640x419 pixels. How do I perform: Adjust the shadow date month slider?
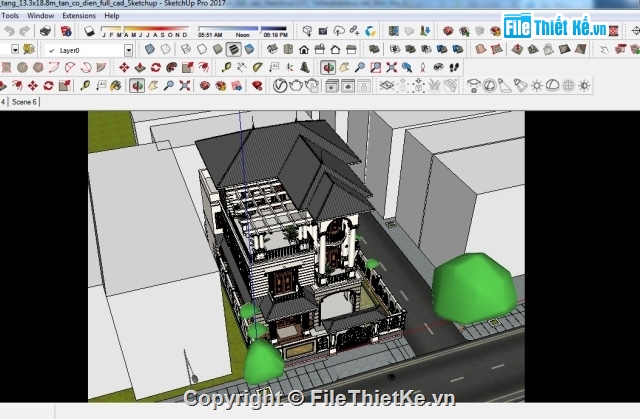[144, 29]
